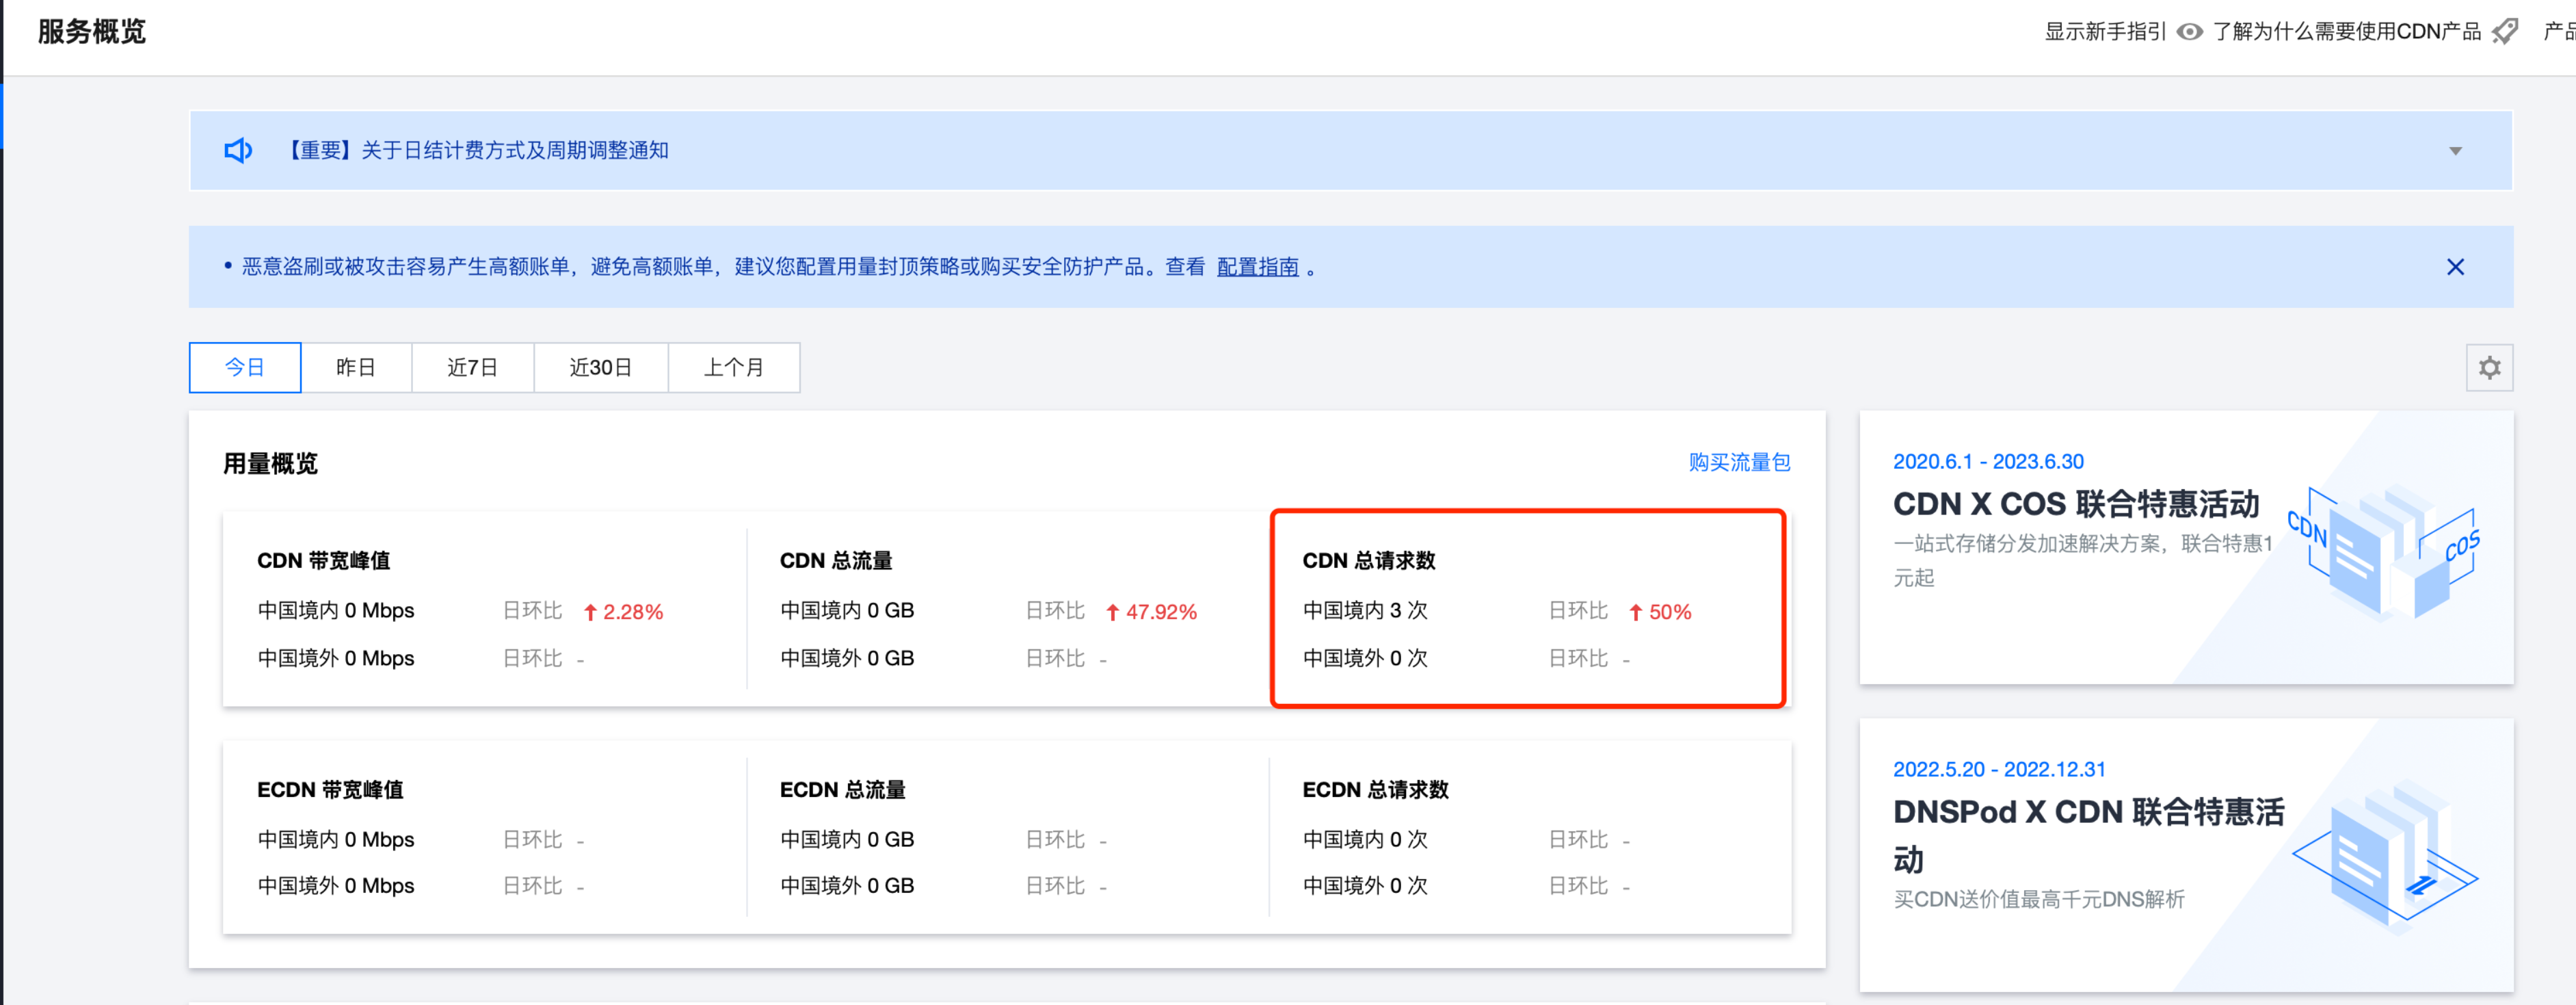
Task: Close the malicious traffic warning banner
Action: click(2455, 267)
